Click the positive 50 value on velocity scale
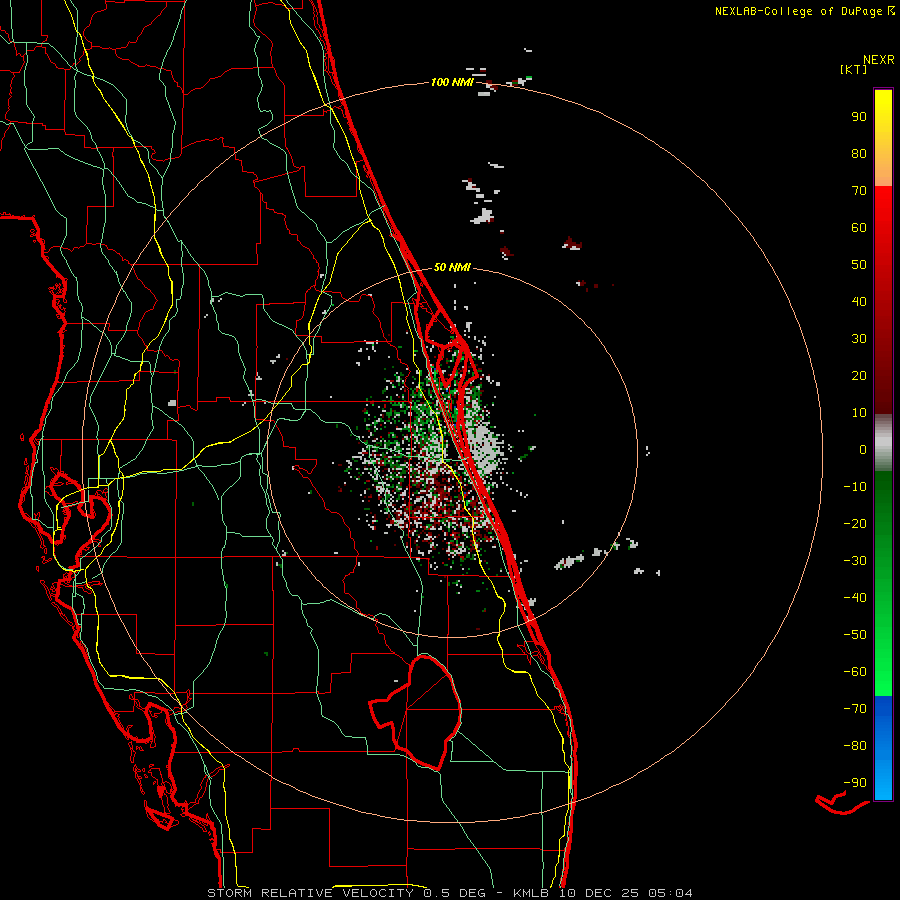The image size is (900, 900). [859, 265]
